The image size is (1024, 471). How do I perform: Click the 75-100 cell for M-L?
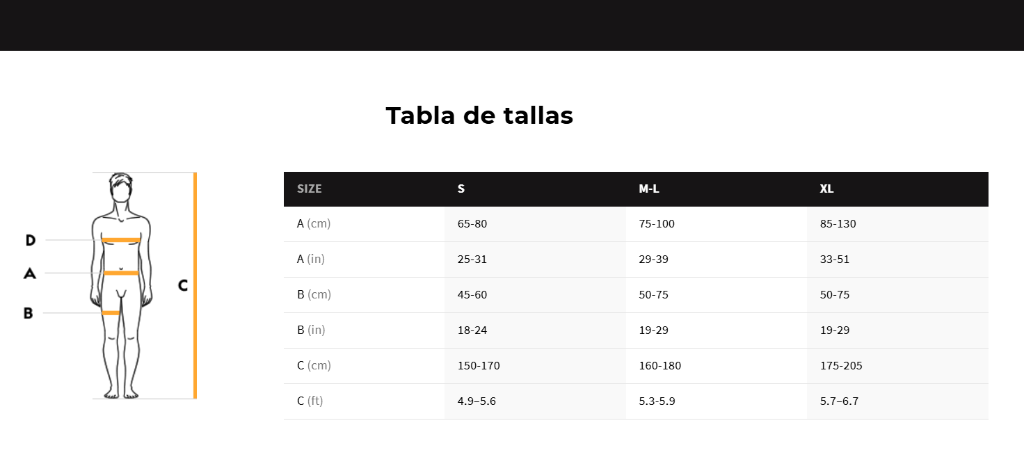click(x=656, y=224)
